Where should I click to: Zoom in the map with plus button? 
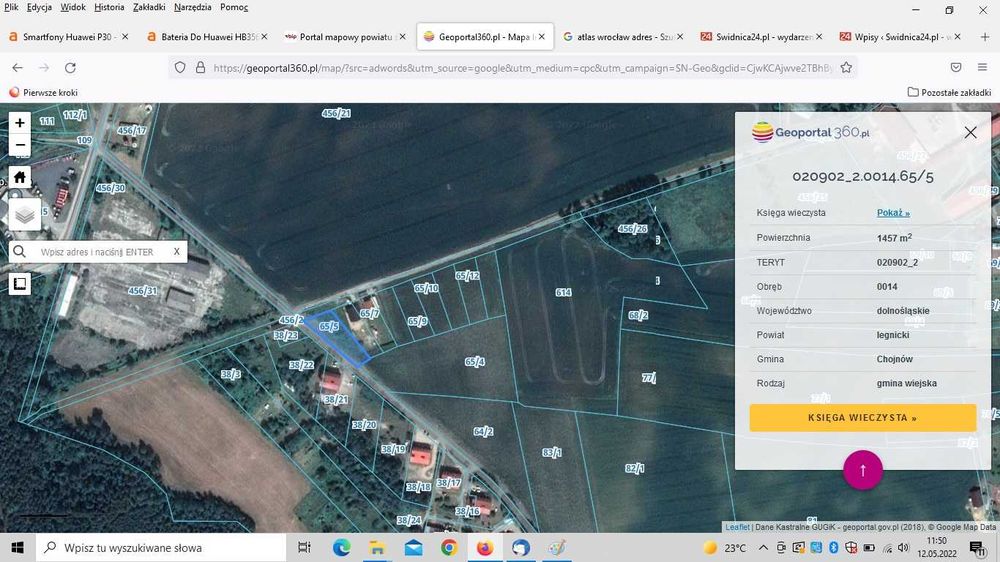[20, 122]
